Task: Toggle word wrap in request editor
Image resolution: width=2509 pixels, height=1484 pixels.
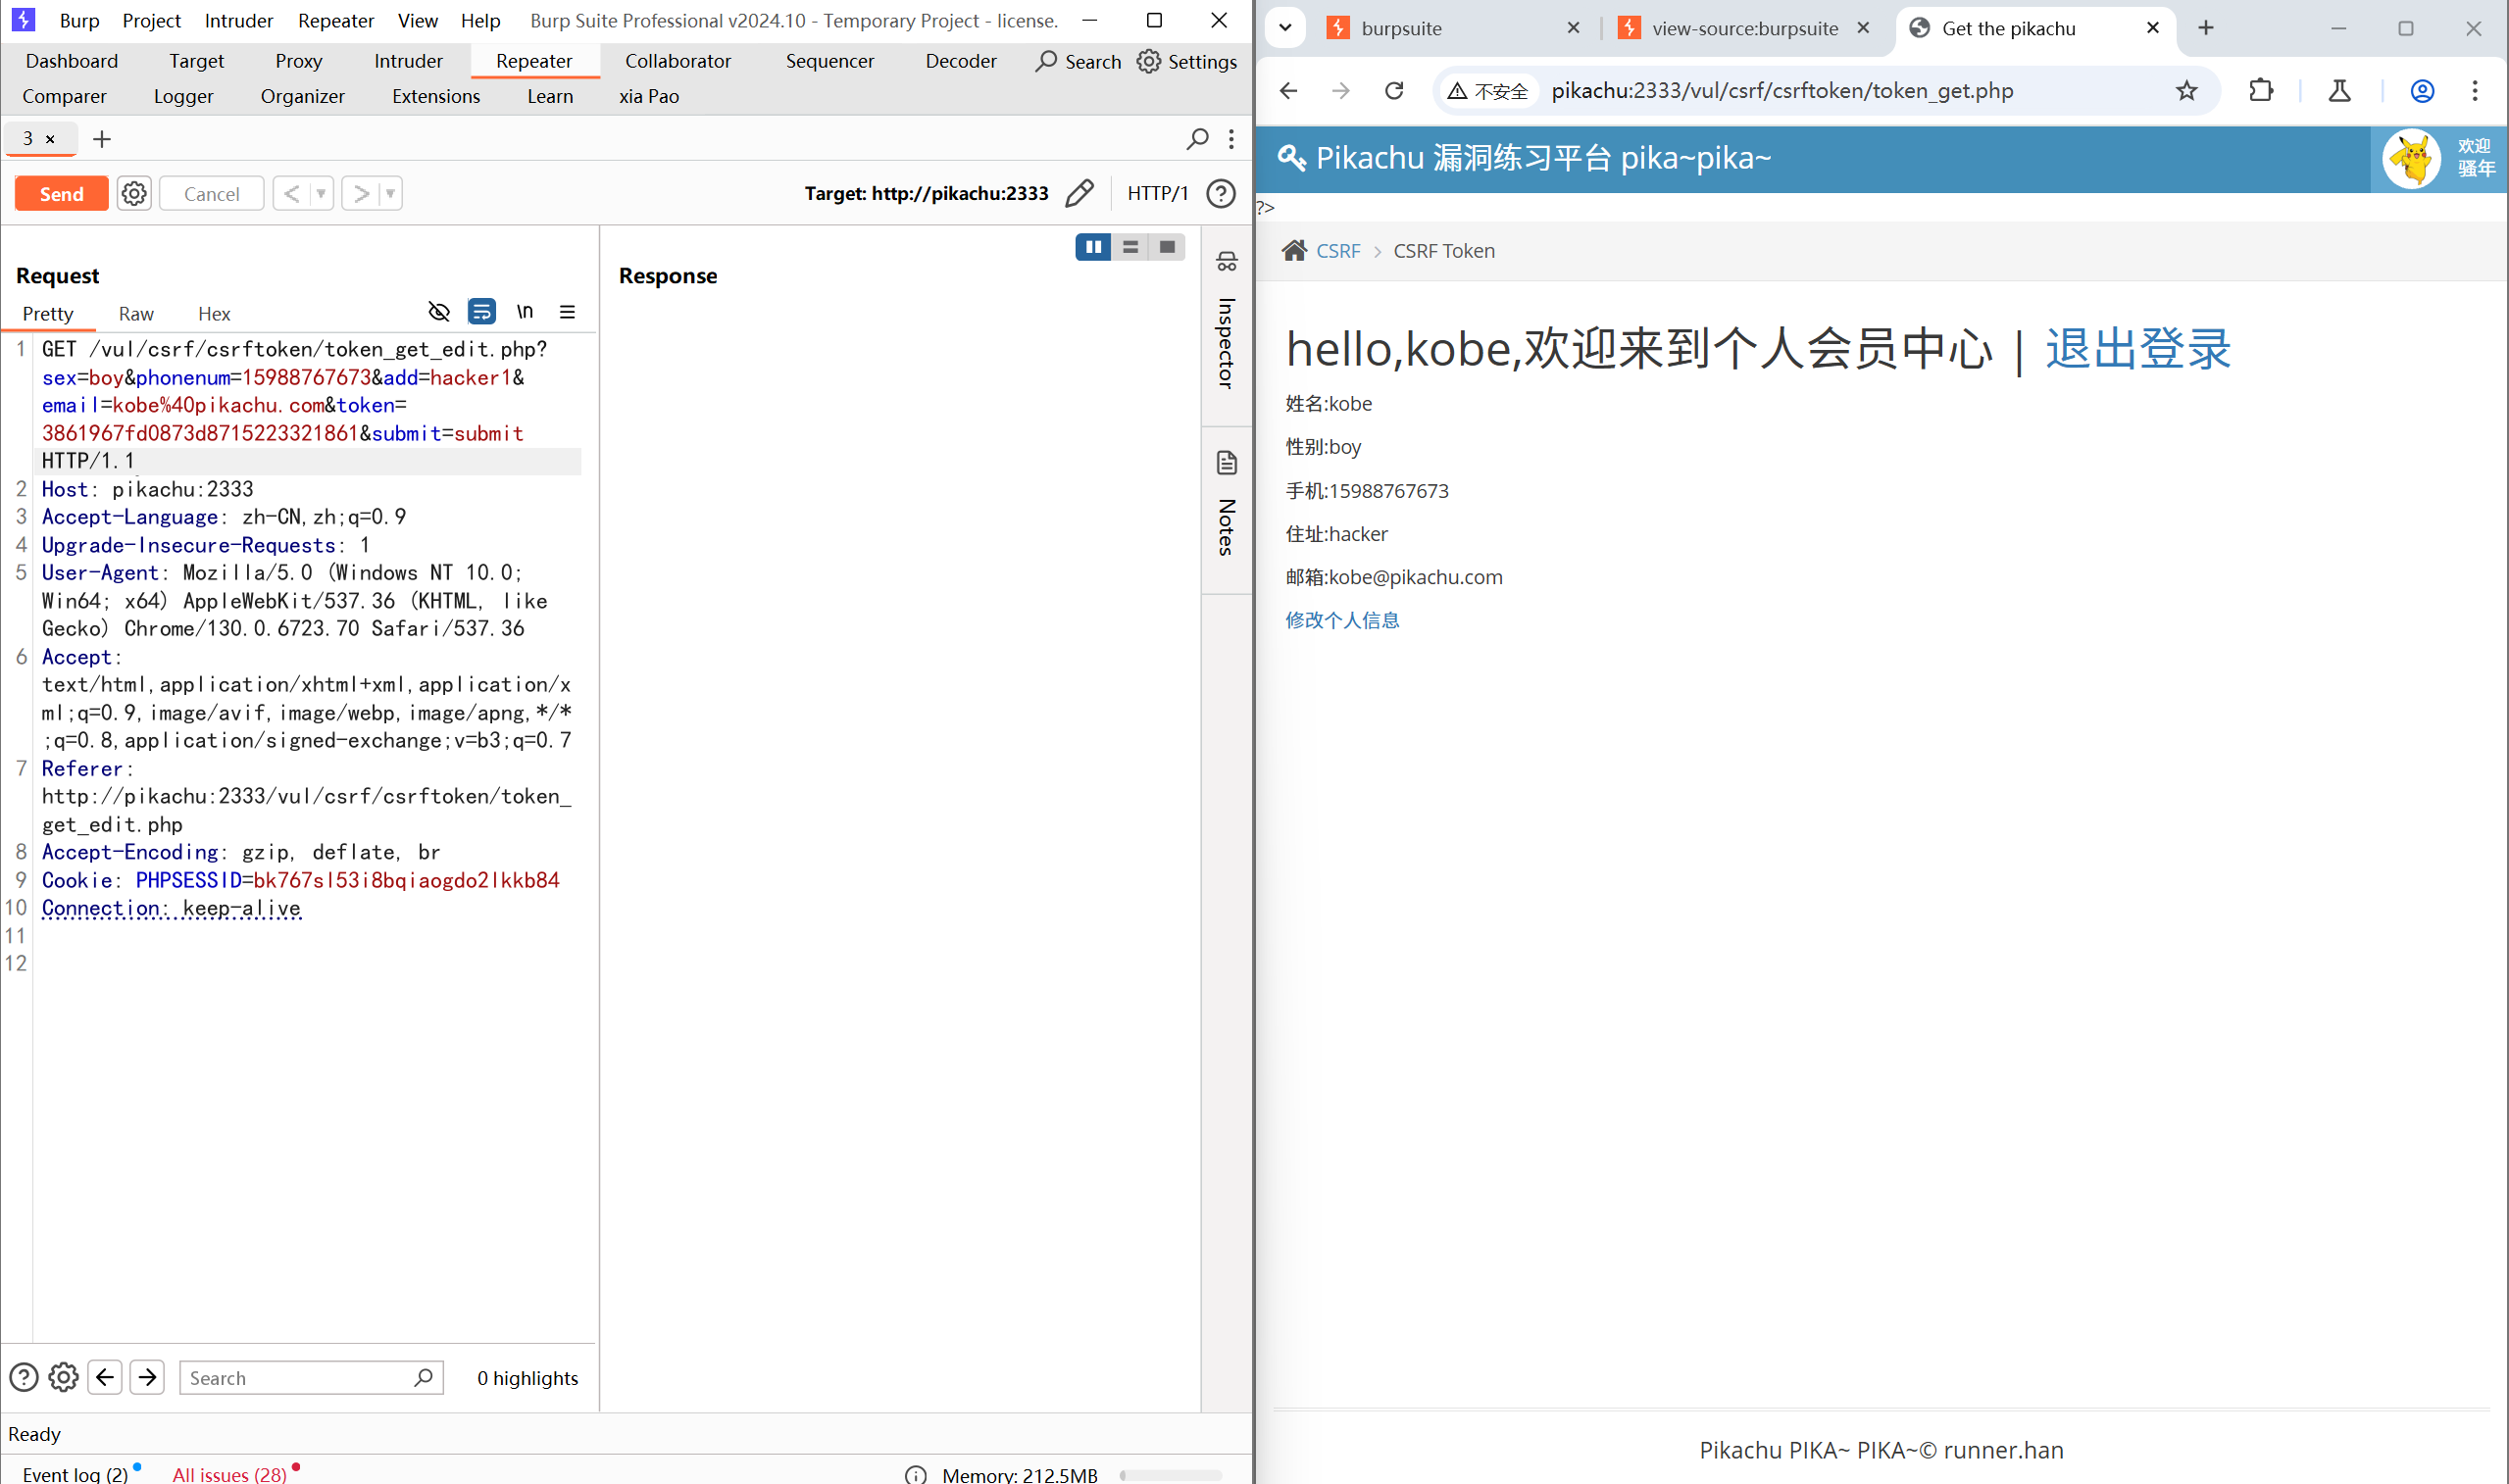Action: click(x=481, y=311)
